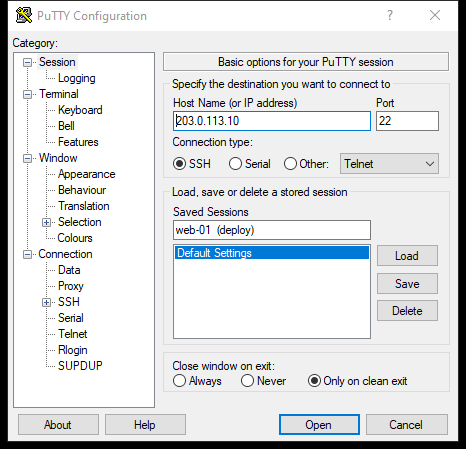Open the Features settings category

tap(78, 142)
